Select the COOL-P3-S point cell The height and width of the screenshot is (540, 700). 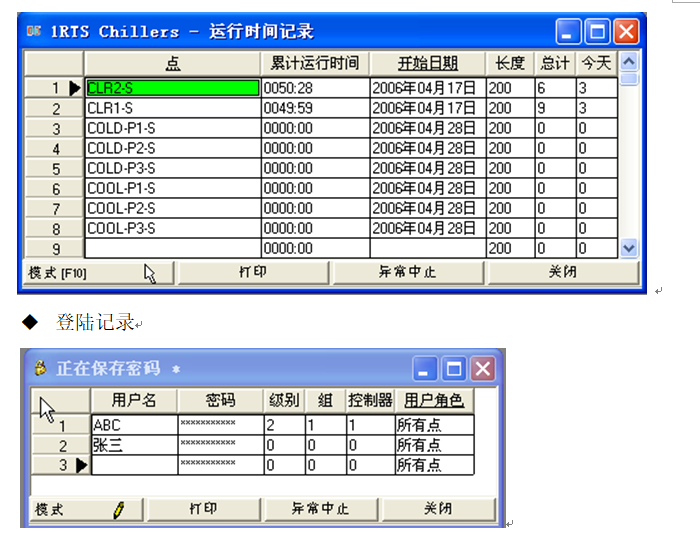pos(173,228)
